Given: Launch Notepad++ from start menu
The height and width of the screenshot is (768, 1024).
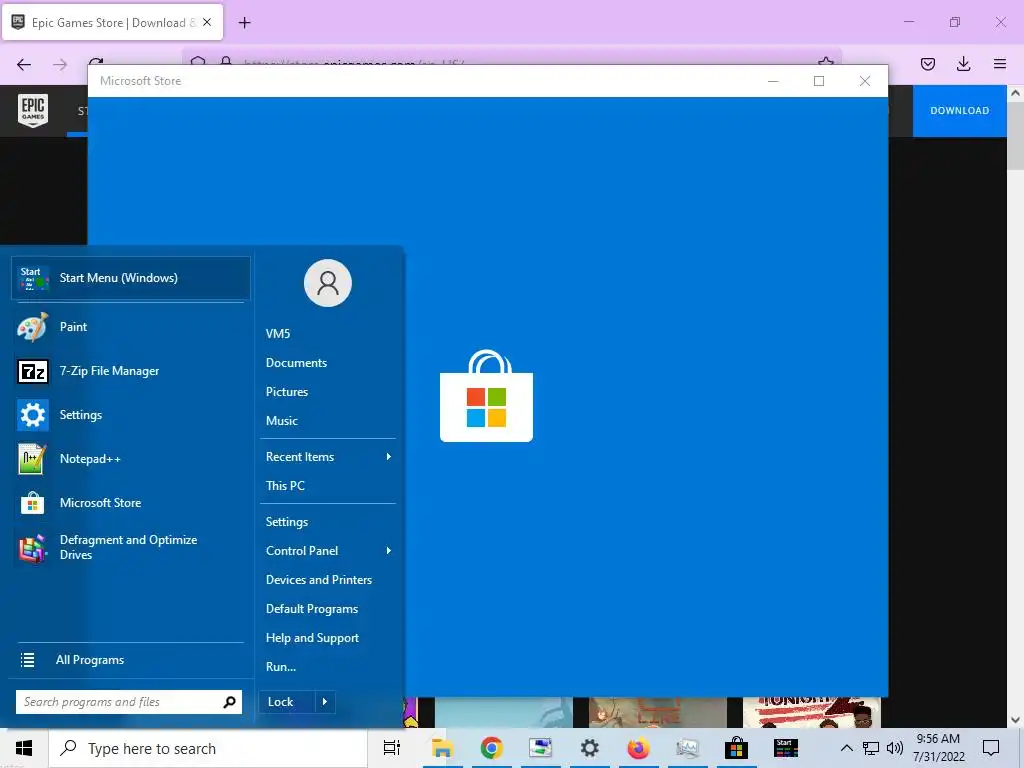Looking at the screenshot, I should pos(131,458).
